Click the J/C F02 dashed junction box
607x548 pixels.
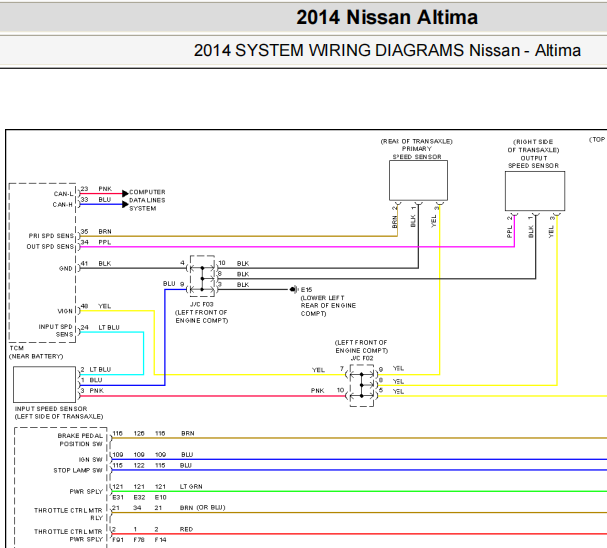click(362, 385)
